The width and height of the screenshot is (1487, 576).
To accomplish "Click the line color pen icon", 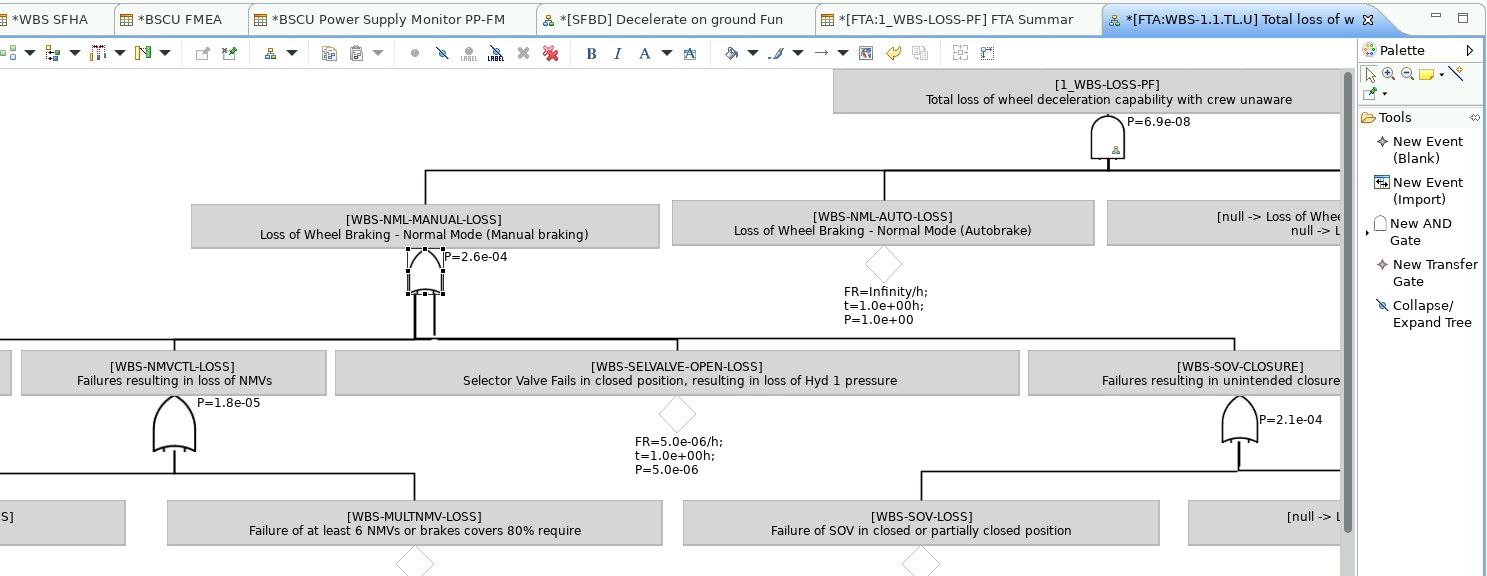I will pos(775,53).
